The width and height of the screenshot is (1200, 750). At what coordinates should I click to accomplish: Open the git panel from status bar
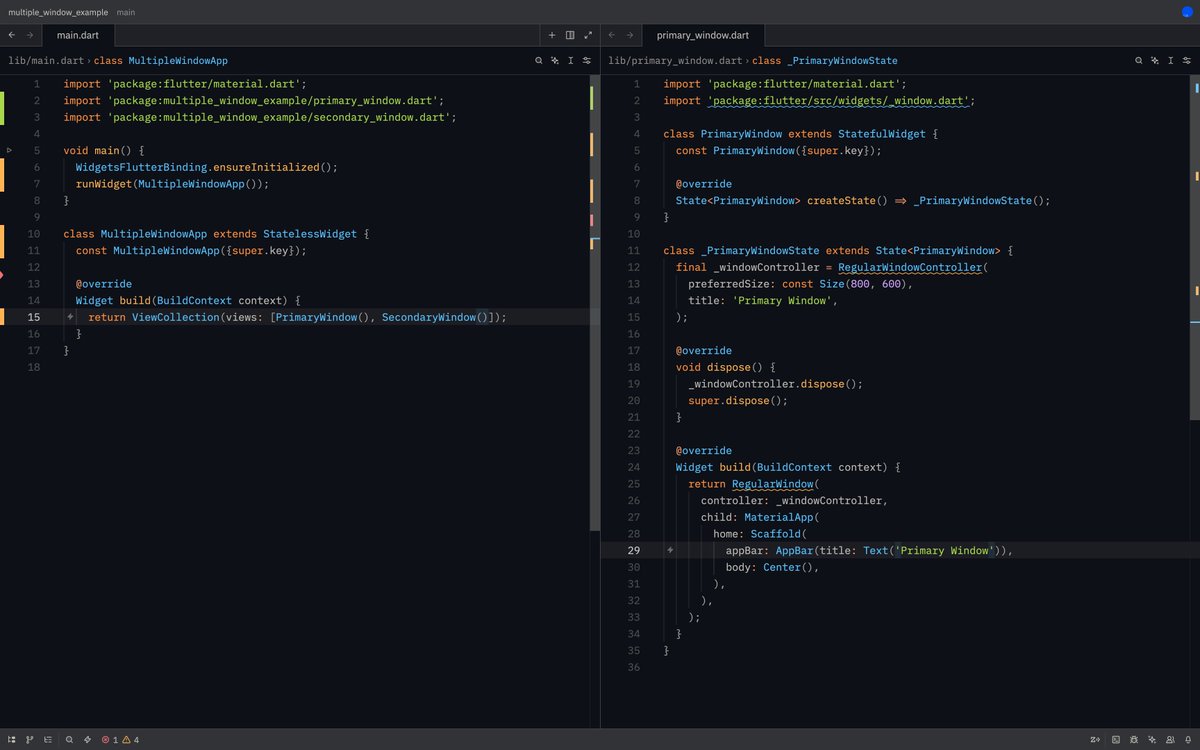pyautogui.click(x=29, y=740)
